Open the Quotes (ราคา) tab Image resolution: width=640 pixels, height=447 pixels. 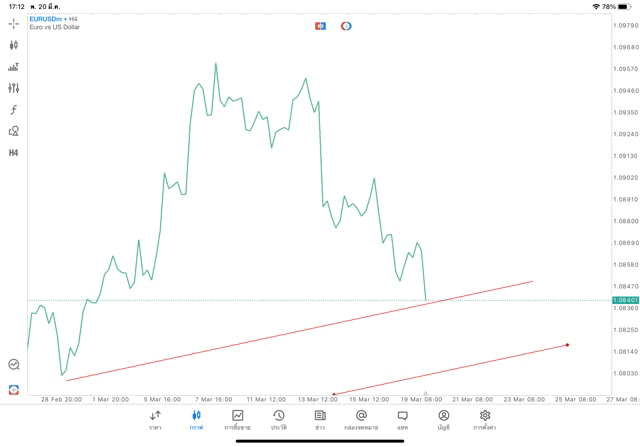point(155,419)
